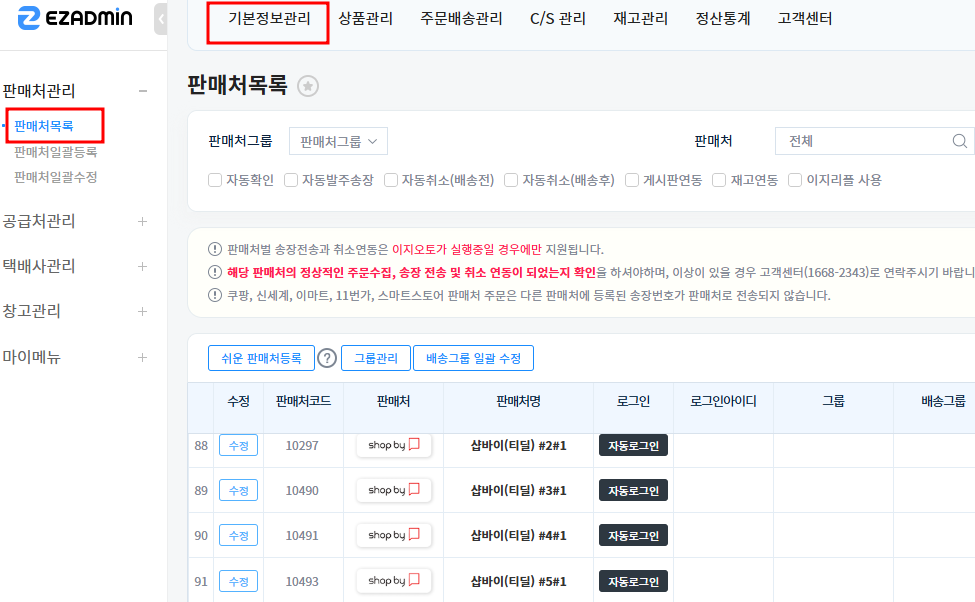975x602 pixels.
Task: Check the 이지리플 사용 option
Action: 796,180
